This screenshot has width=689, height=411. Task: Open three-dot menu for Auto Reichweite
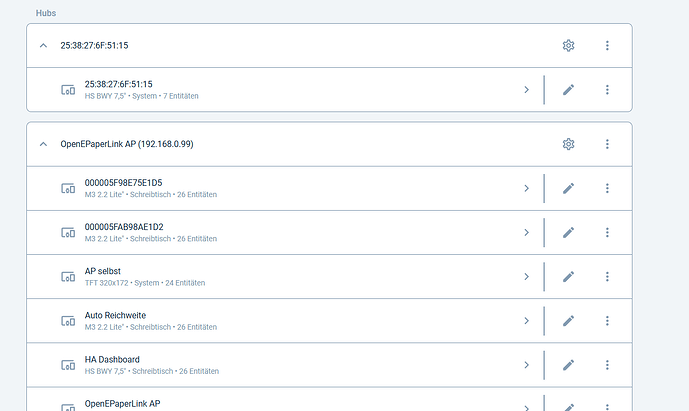(x=607, y=321)
